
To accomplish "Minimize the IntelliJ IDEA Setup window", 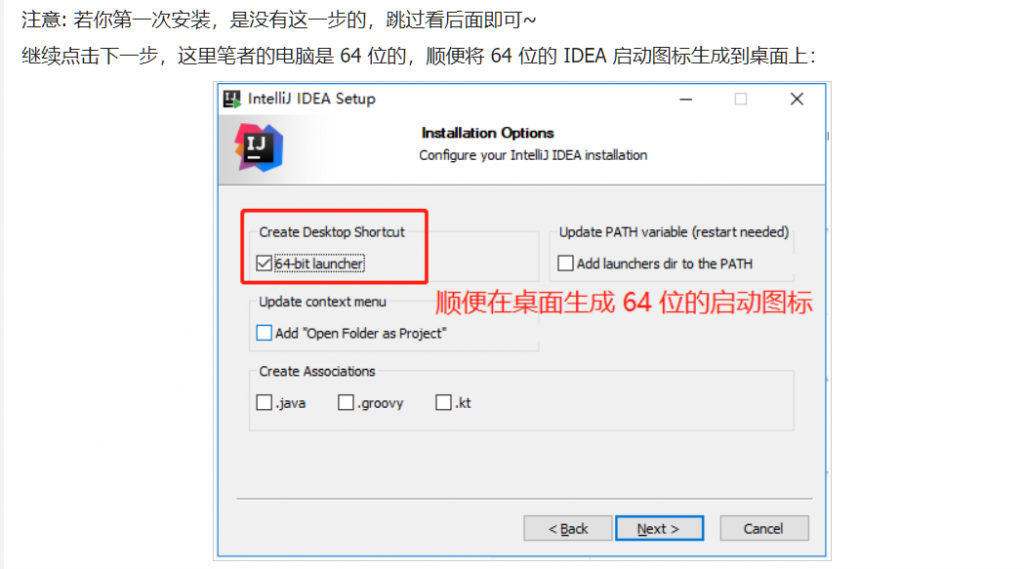I will click(686, 99).
